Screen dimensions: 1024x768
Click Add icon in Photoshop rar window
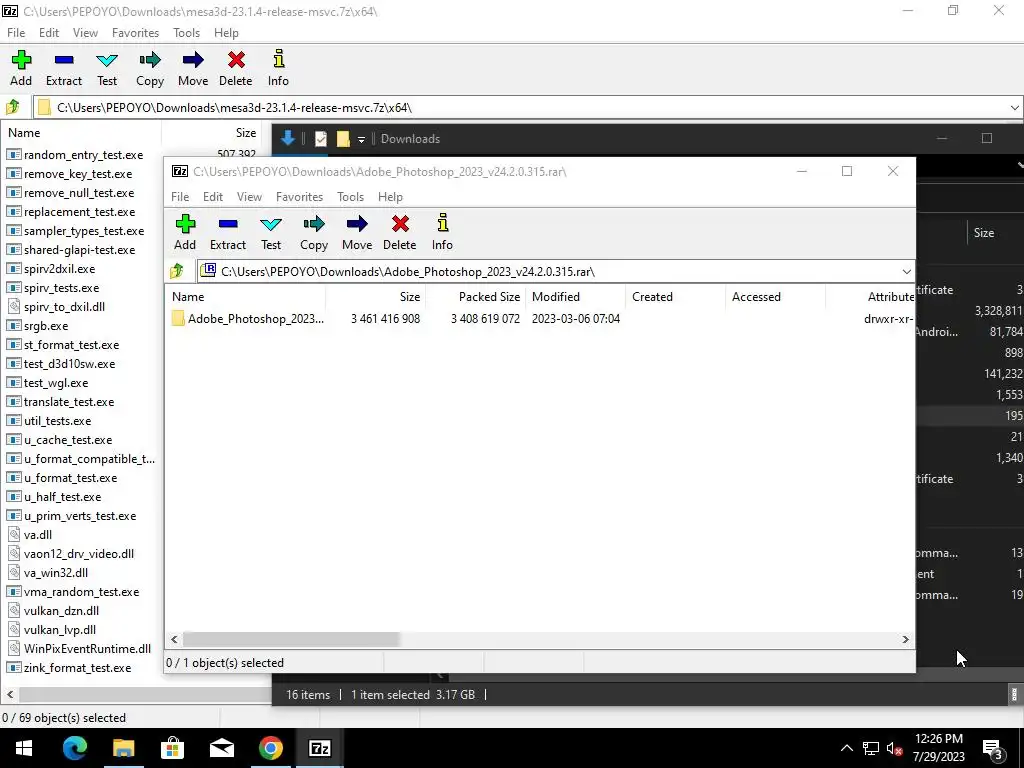(185, 224)
